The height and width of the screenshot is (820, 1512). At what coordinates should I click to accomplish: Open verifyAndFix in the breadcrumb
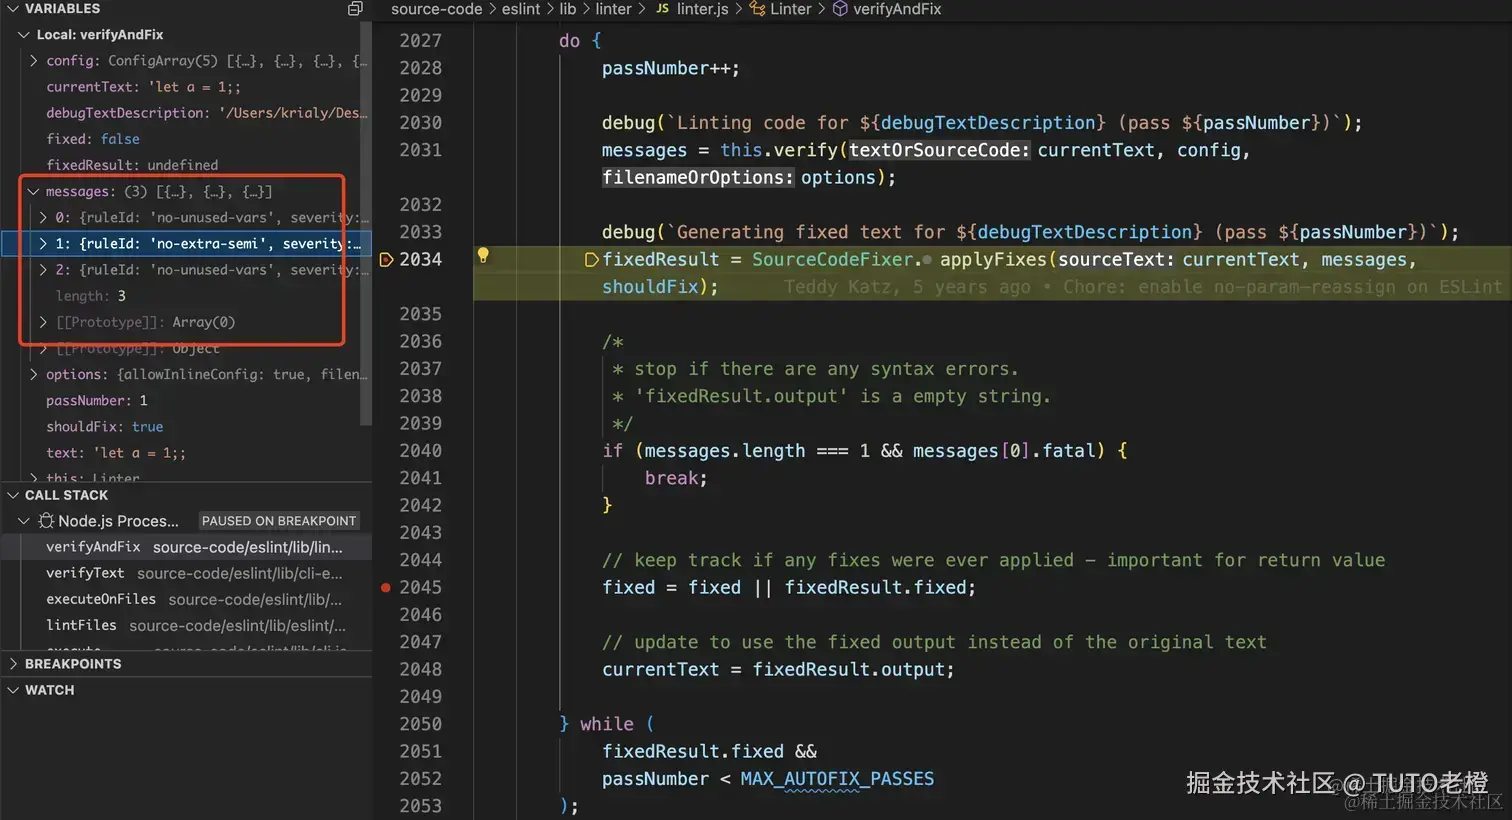coord(897,9)
